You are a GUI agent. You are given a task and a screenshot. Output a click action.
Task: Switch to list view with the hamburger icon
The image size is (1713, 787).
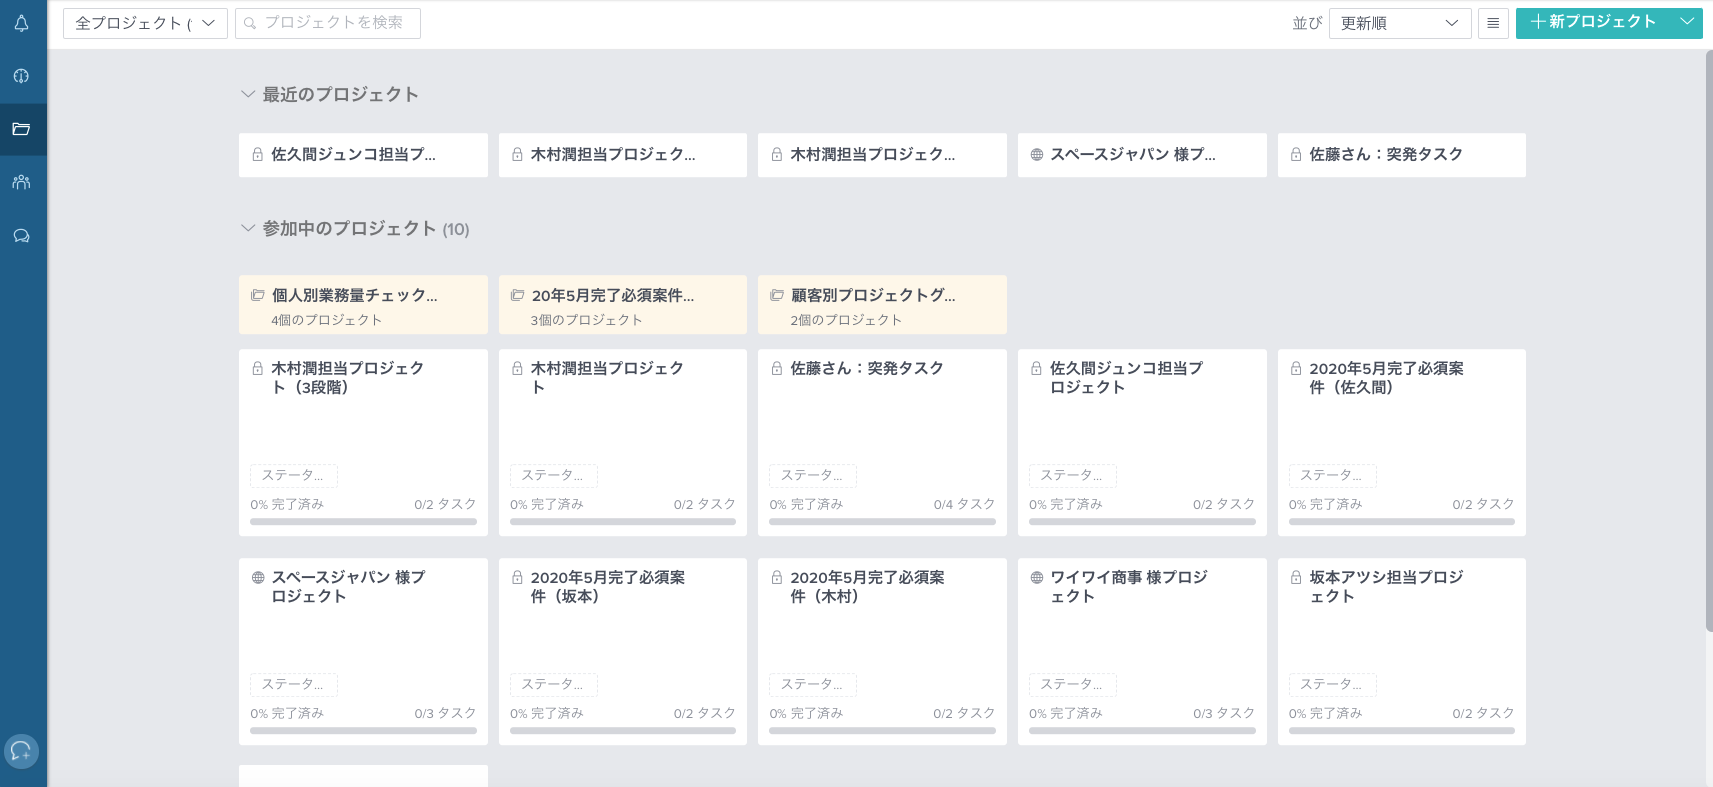[1493, 23]
